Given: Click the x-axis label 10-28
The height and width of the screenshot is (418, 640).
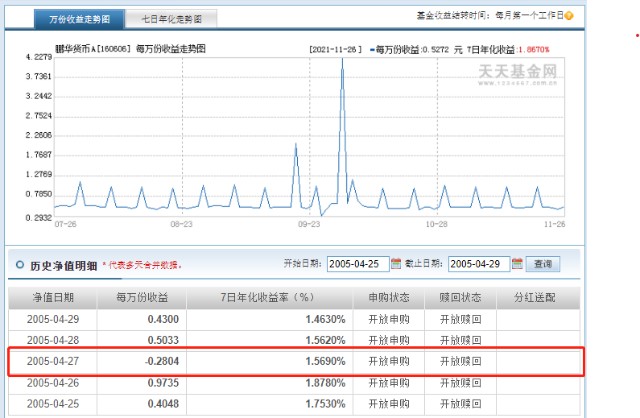Looking at the screenshot, I should click(437, 224).
